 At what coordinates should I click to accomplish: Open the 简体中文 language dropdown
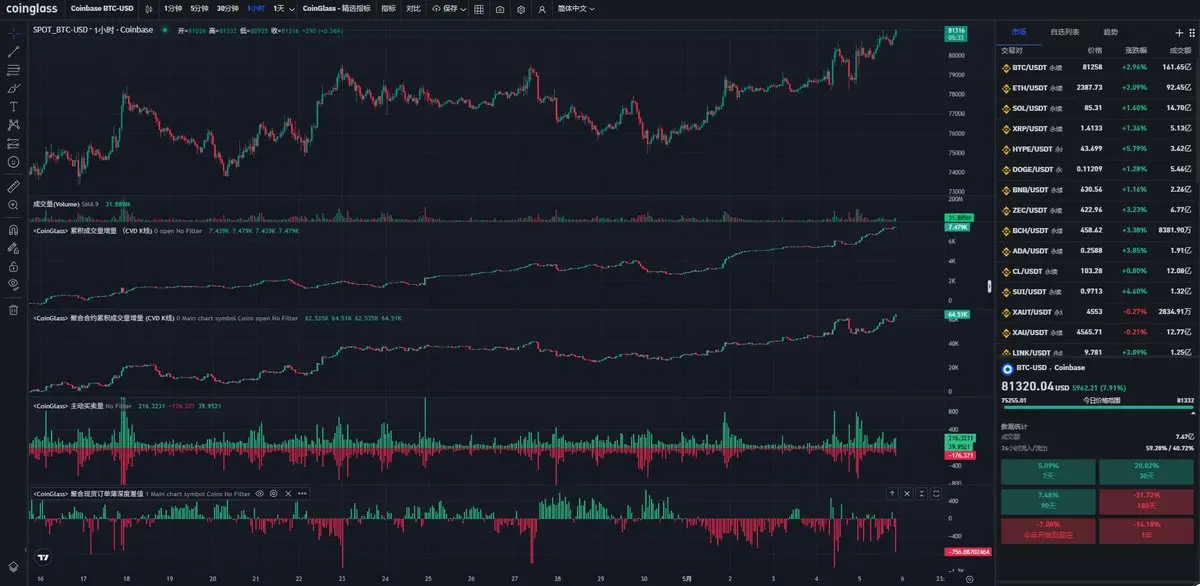pyautogui.click(x=575, y=8)
